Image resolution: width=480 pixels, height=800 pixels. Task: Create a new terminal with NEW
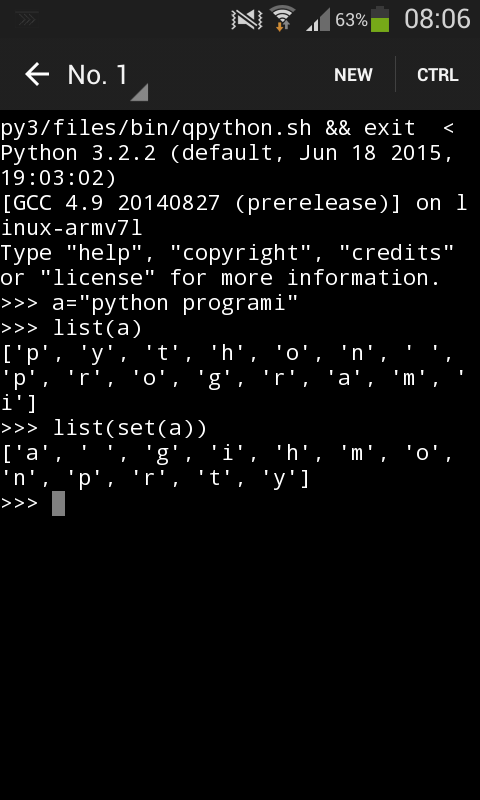[x=353, y=75]
